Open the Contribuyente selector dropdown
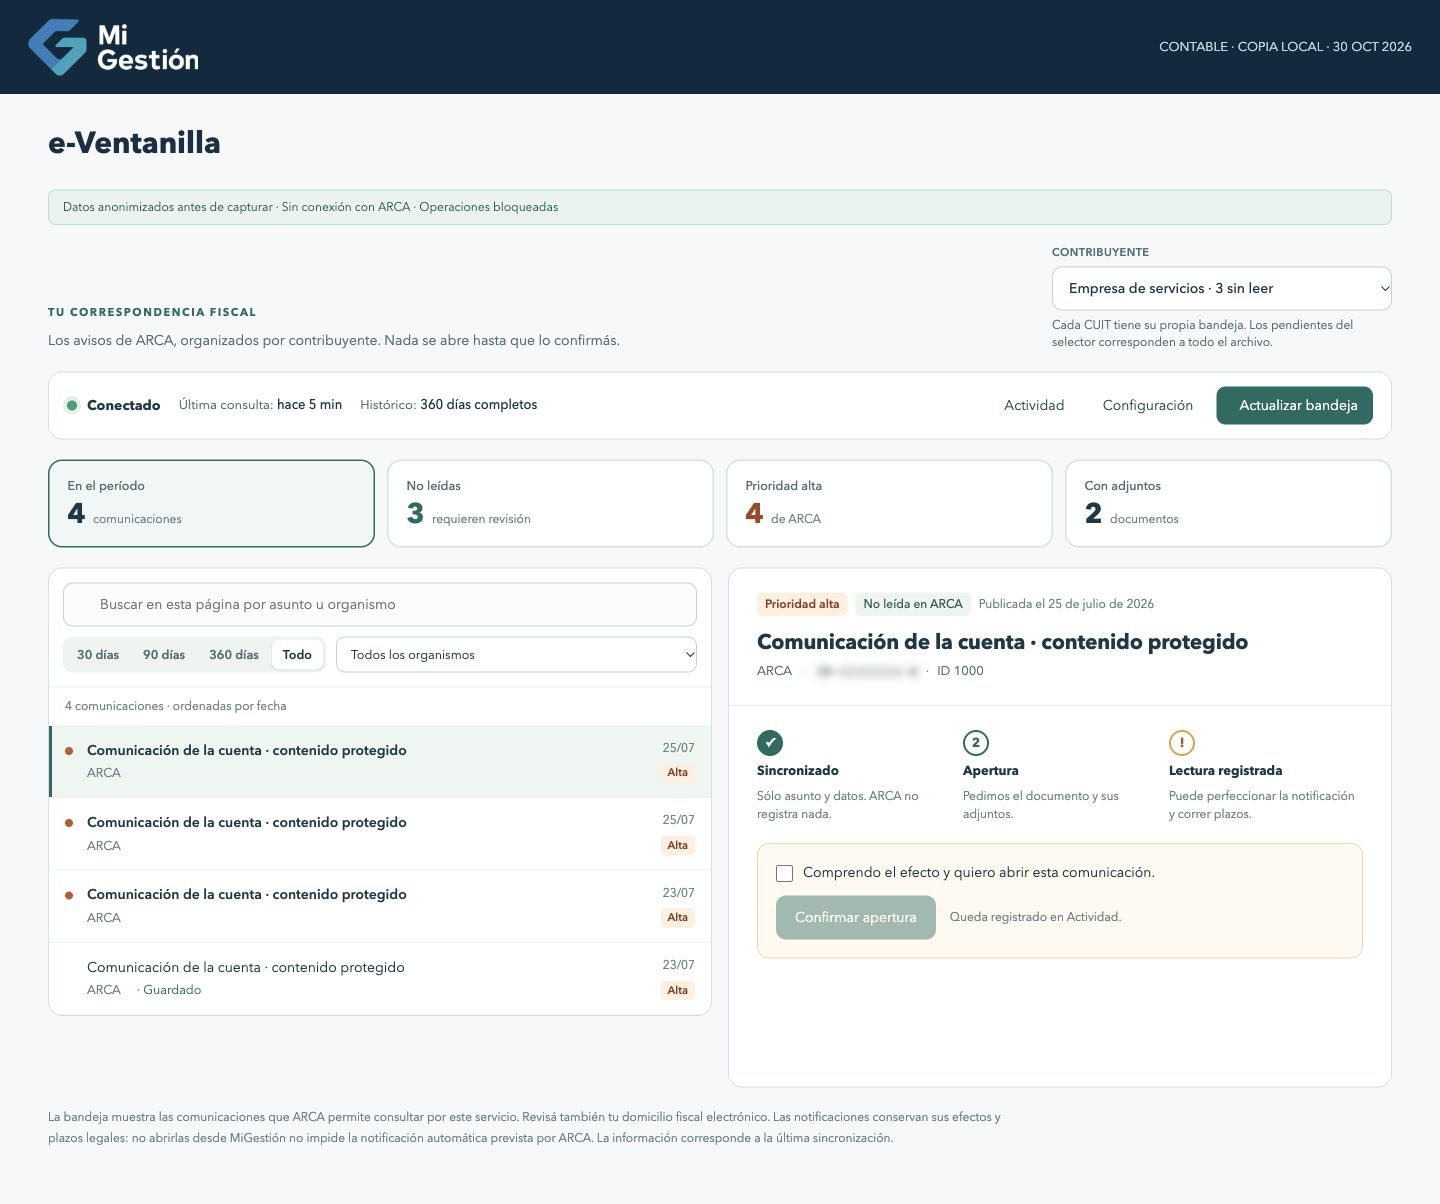 1221,288
